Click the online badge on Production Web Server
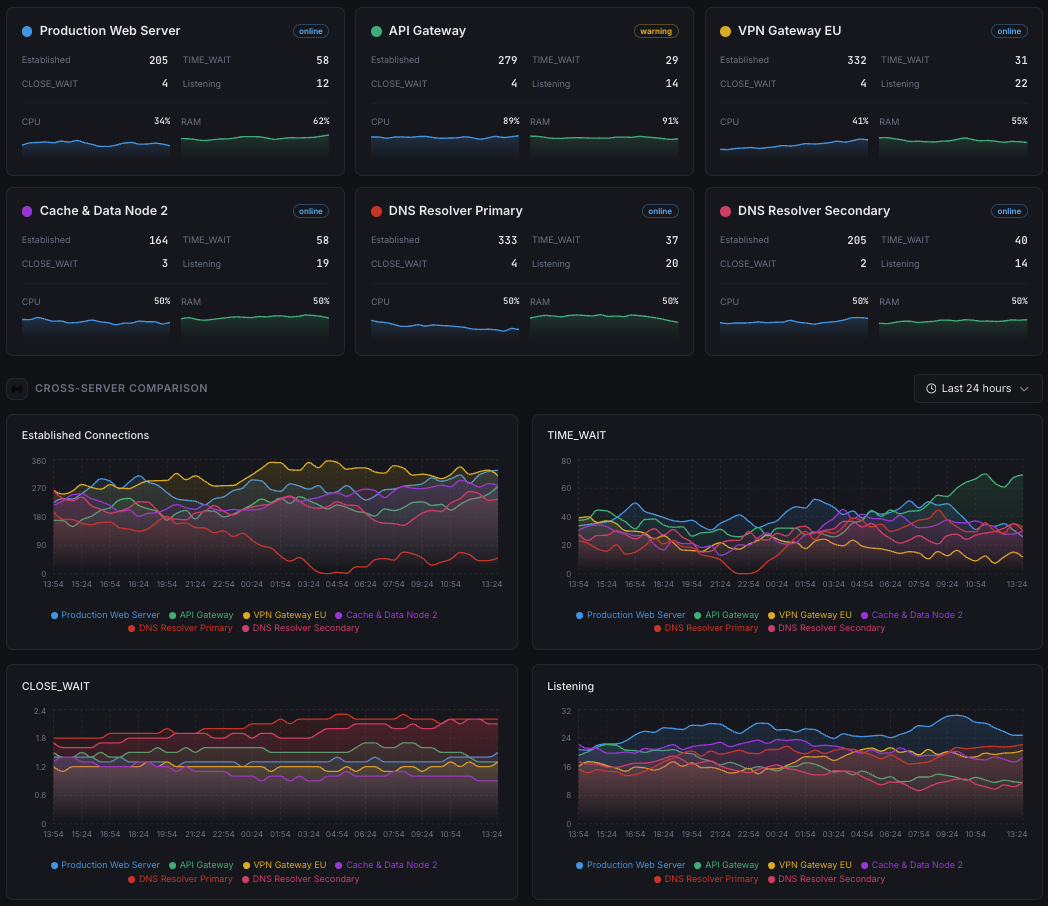 pos(310,31)
